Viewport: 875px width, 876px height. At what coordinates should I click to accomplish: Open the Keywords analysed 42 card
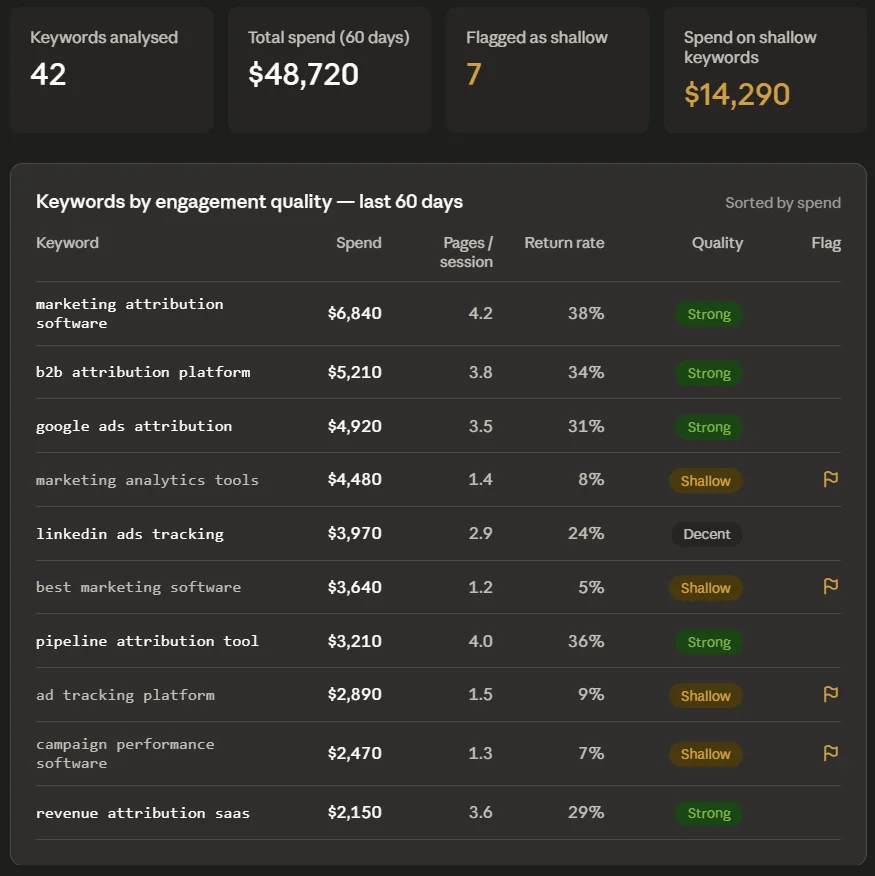pyautogui.click(x=111, y=70)
